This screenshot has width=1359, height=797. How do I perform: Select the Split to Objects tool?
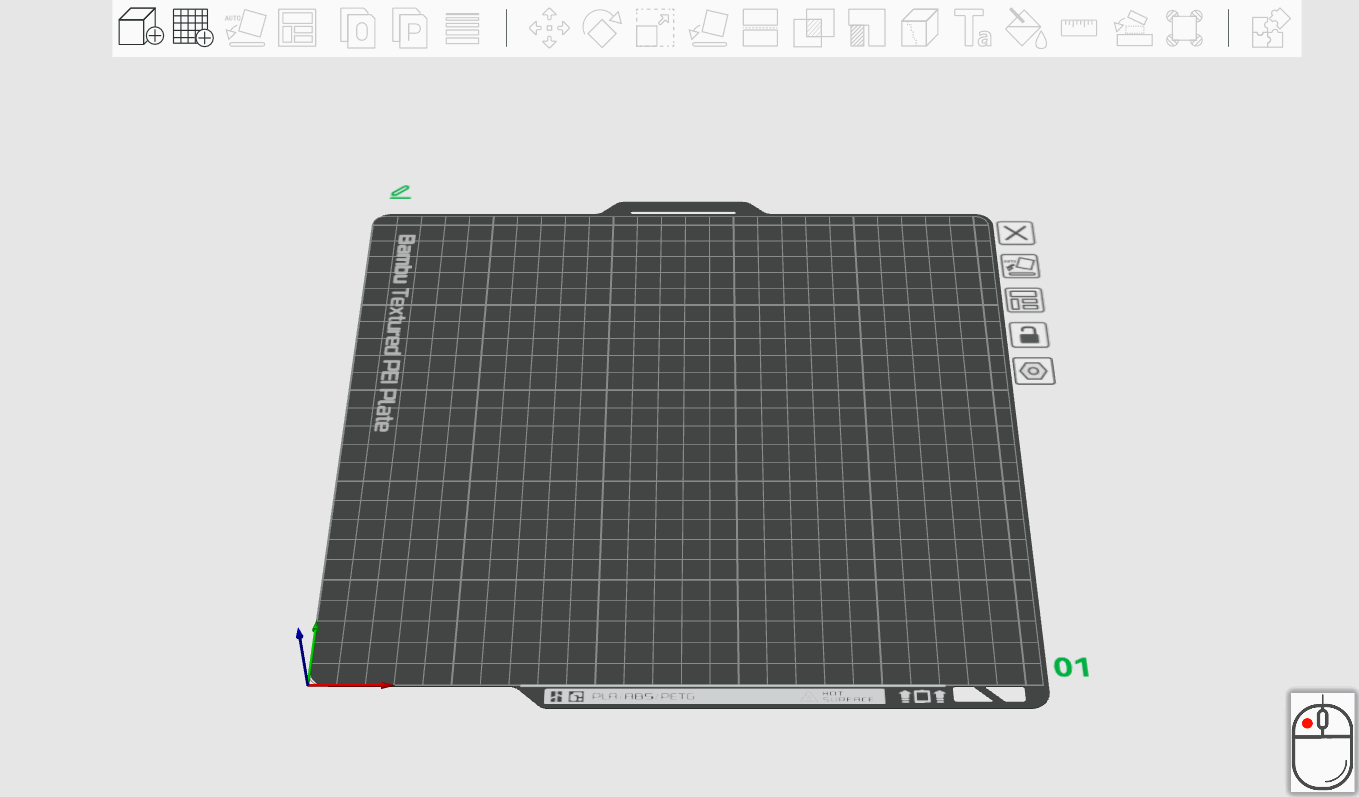pyautogui.click(x=358, y=28)
